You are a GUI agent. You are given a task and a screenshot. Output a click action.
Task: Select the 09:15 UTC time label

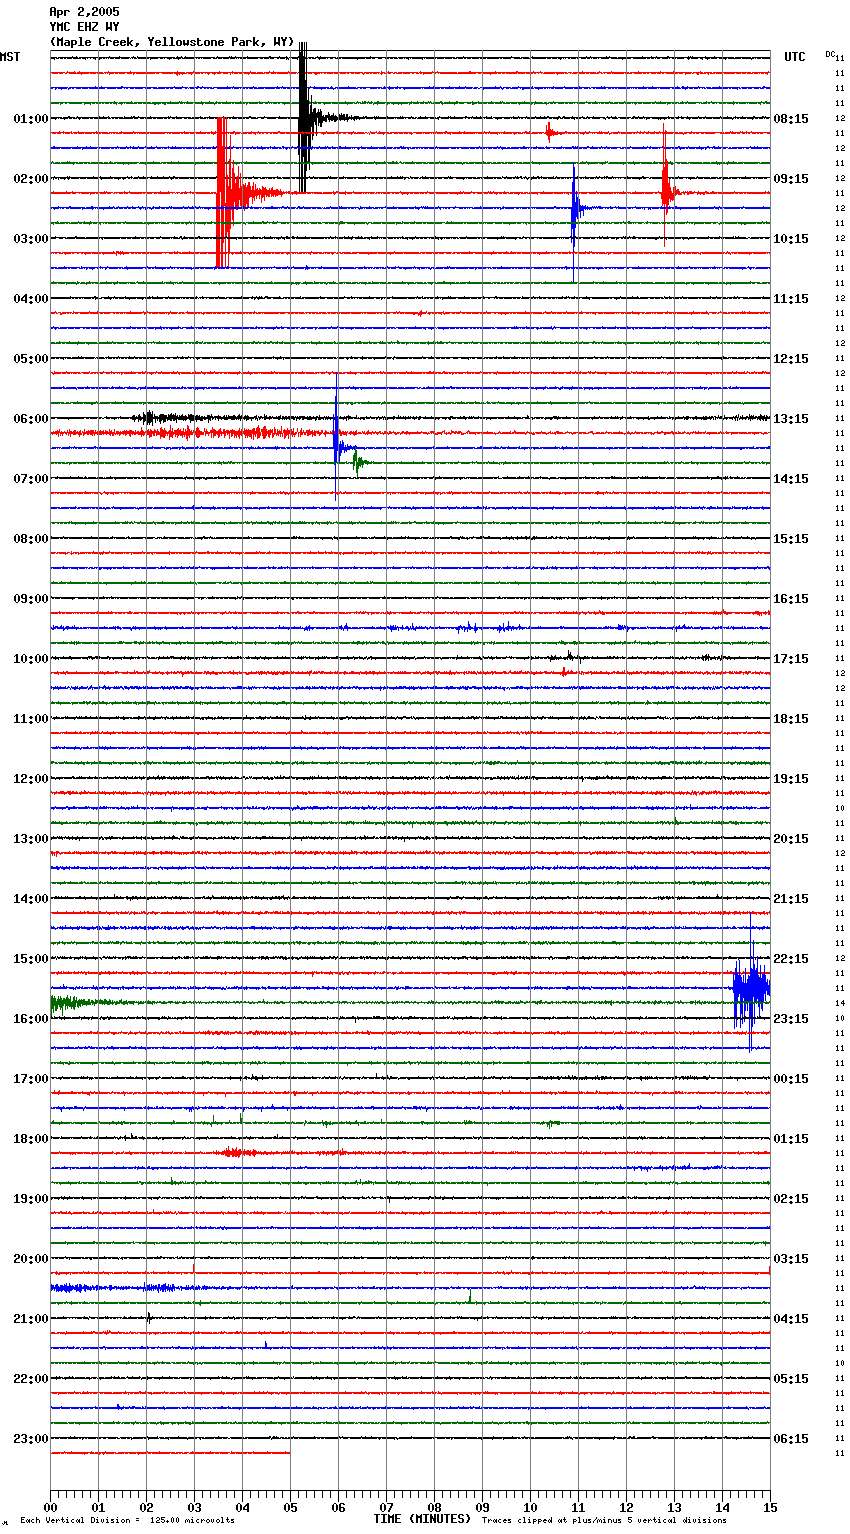click(x=791, y=179)
